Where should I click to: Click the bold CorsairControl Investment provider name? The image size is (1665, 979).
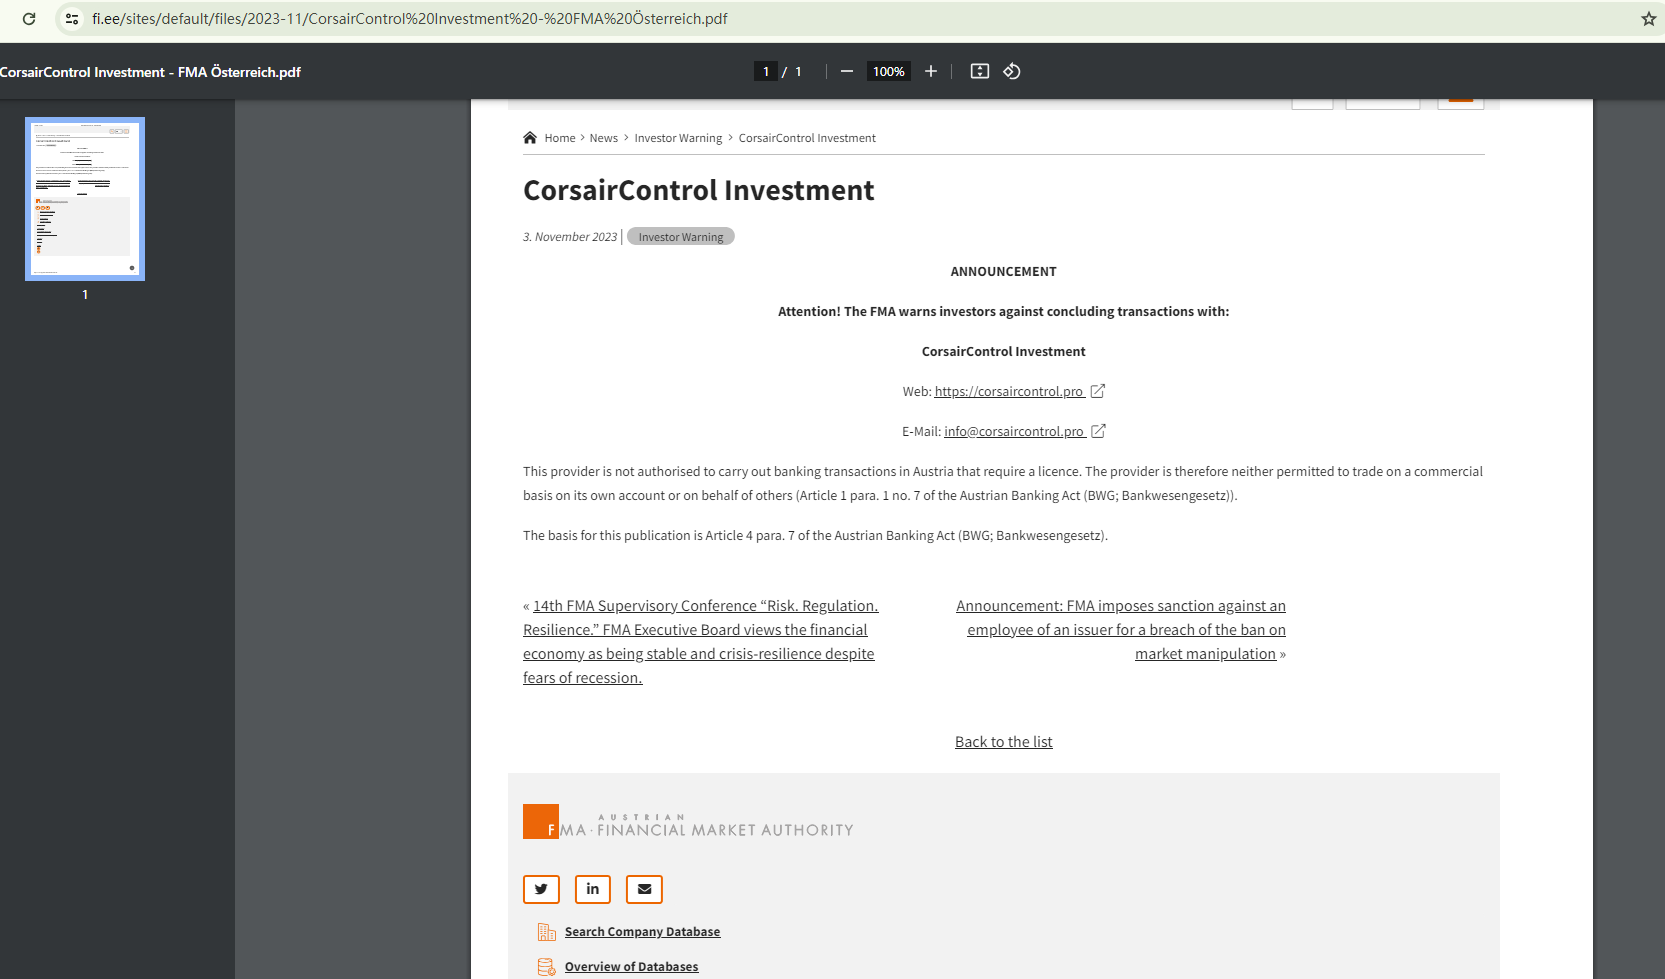[1003, 351]
